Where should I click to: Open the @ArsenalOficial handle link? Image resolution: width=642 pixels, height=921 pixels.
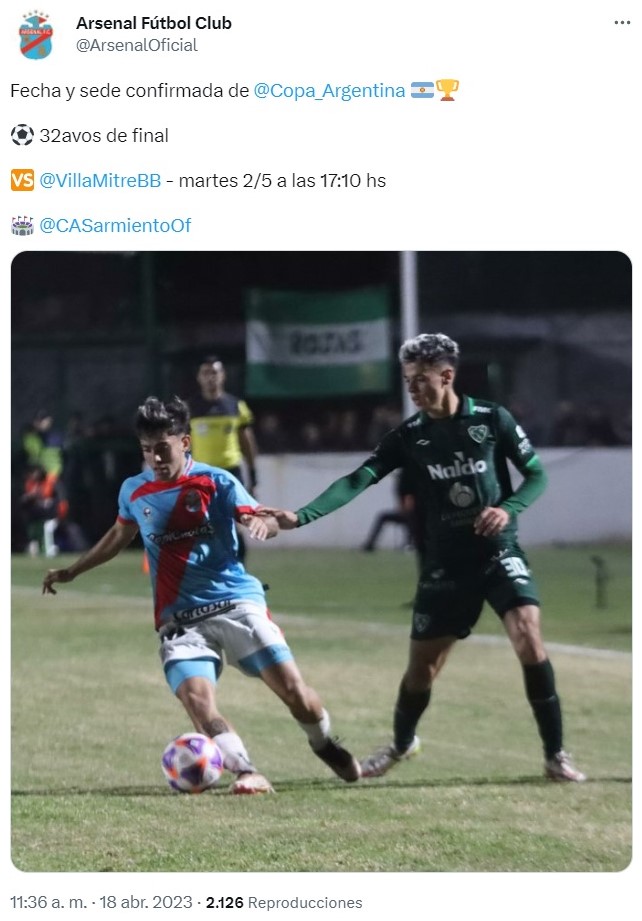[137, 45]
